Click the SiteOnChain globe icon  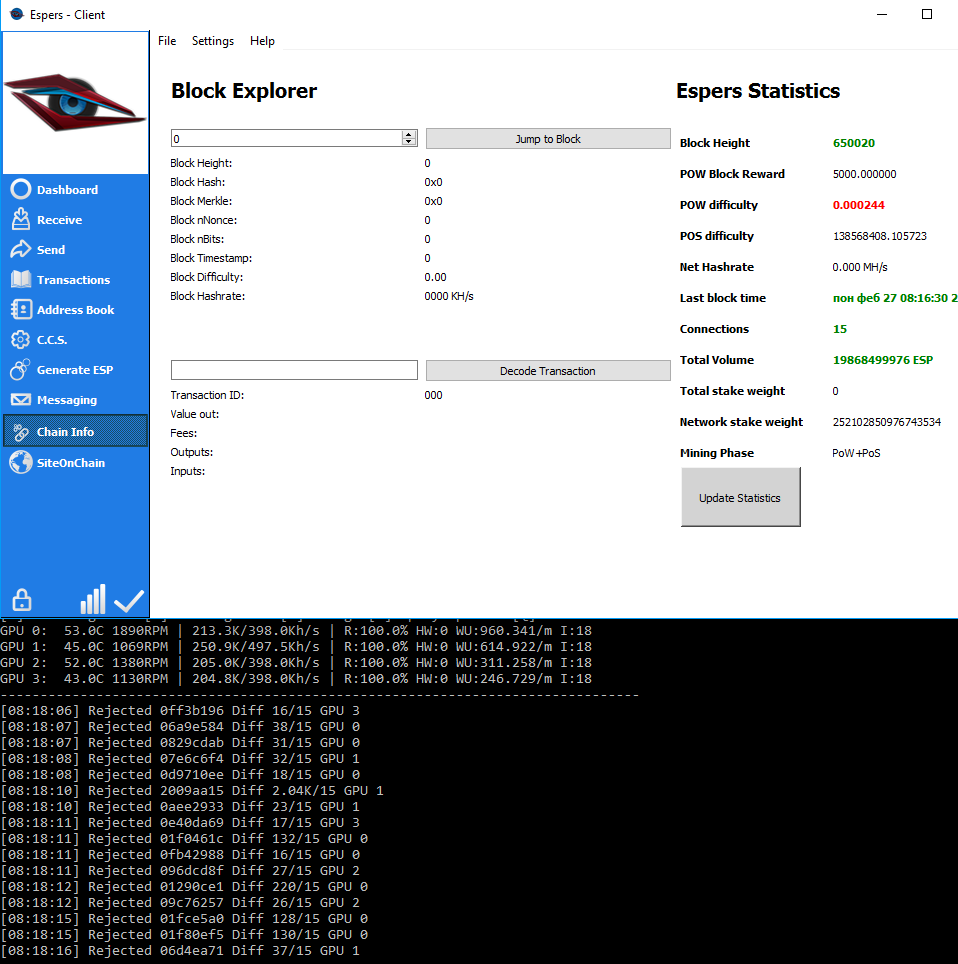[21, 462]
